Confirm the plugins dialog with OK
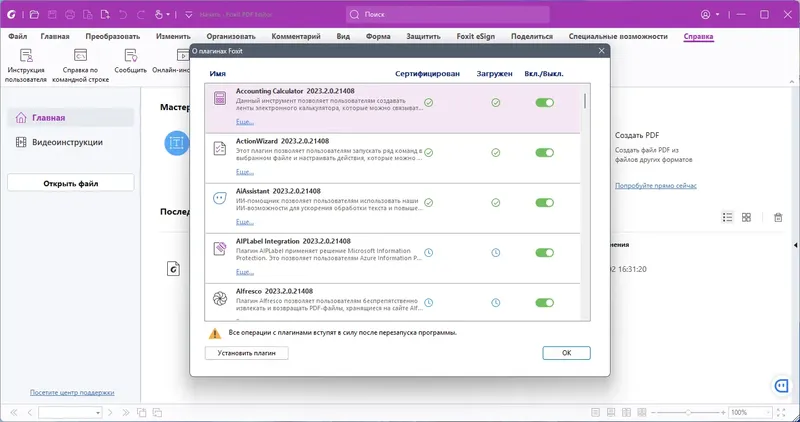This screenshot has height=422, width=800. click(x=566, y=353)
